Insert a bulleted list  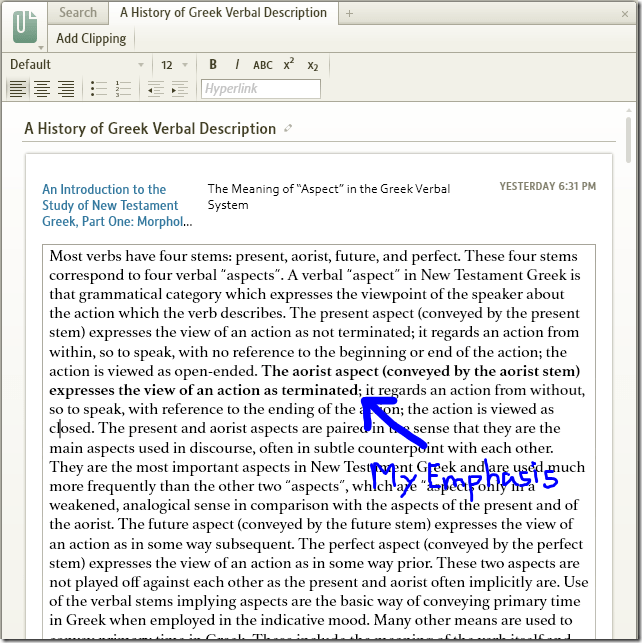coord(98,89)
